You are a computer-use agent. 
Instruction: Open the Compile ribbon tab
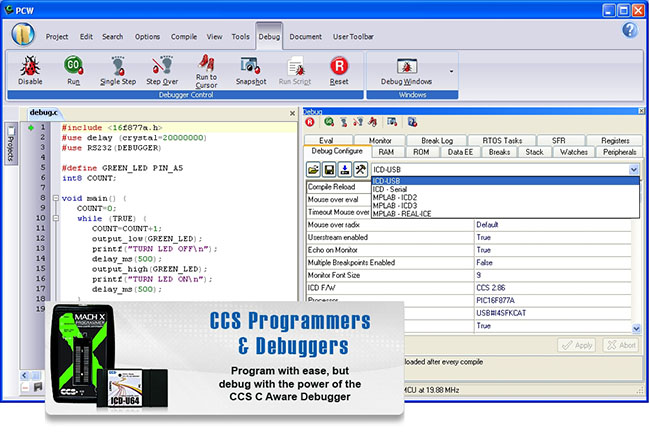tap(184, 36)
